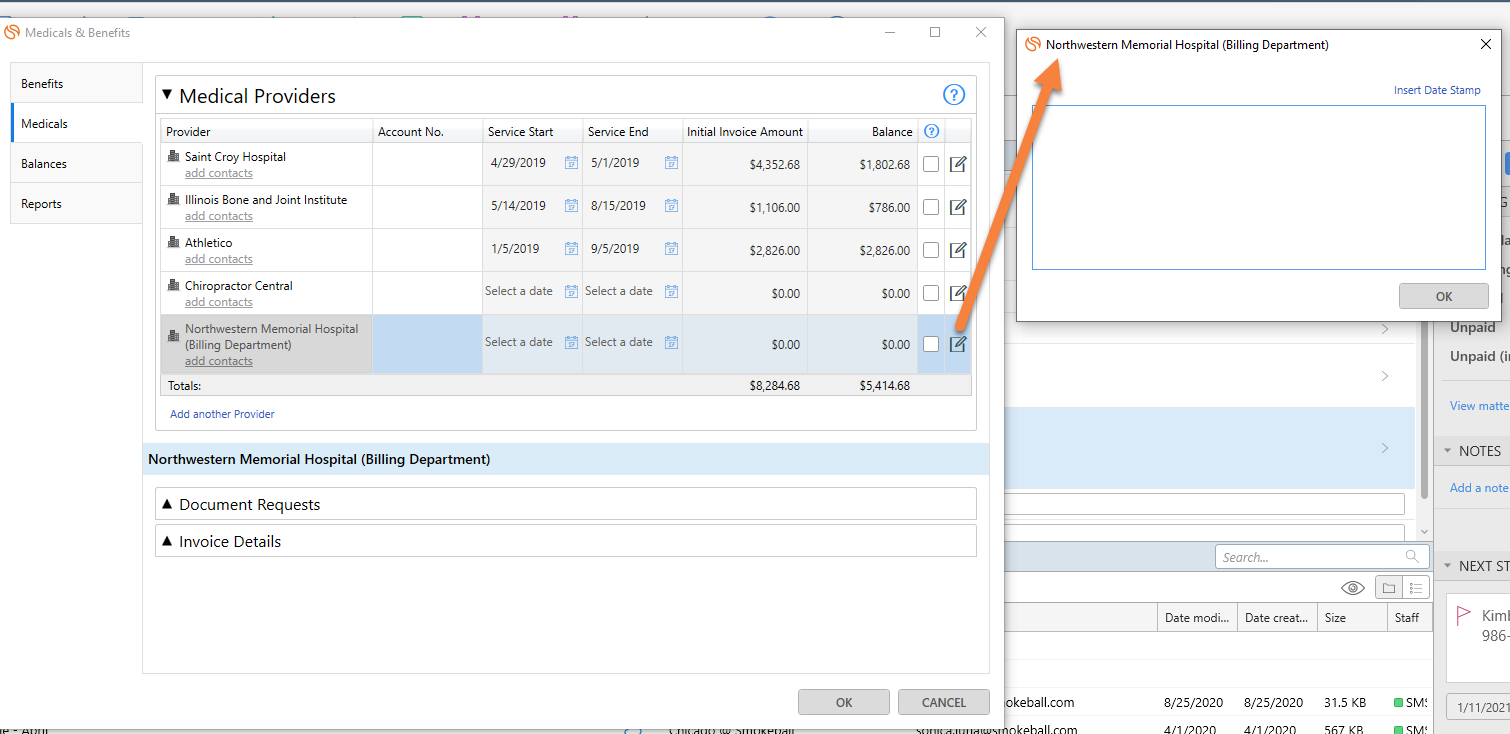Screen dimensions: 1510x734
Task: Open Service End calendar for Illinois Bone and Joint
Action: 671,206
